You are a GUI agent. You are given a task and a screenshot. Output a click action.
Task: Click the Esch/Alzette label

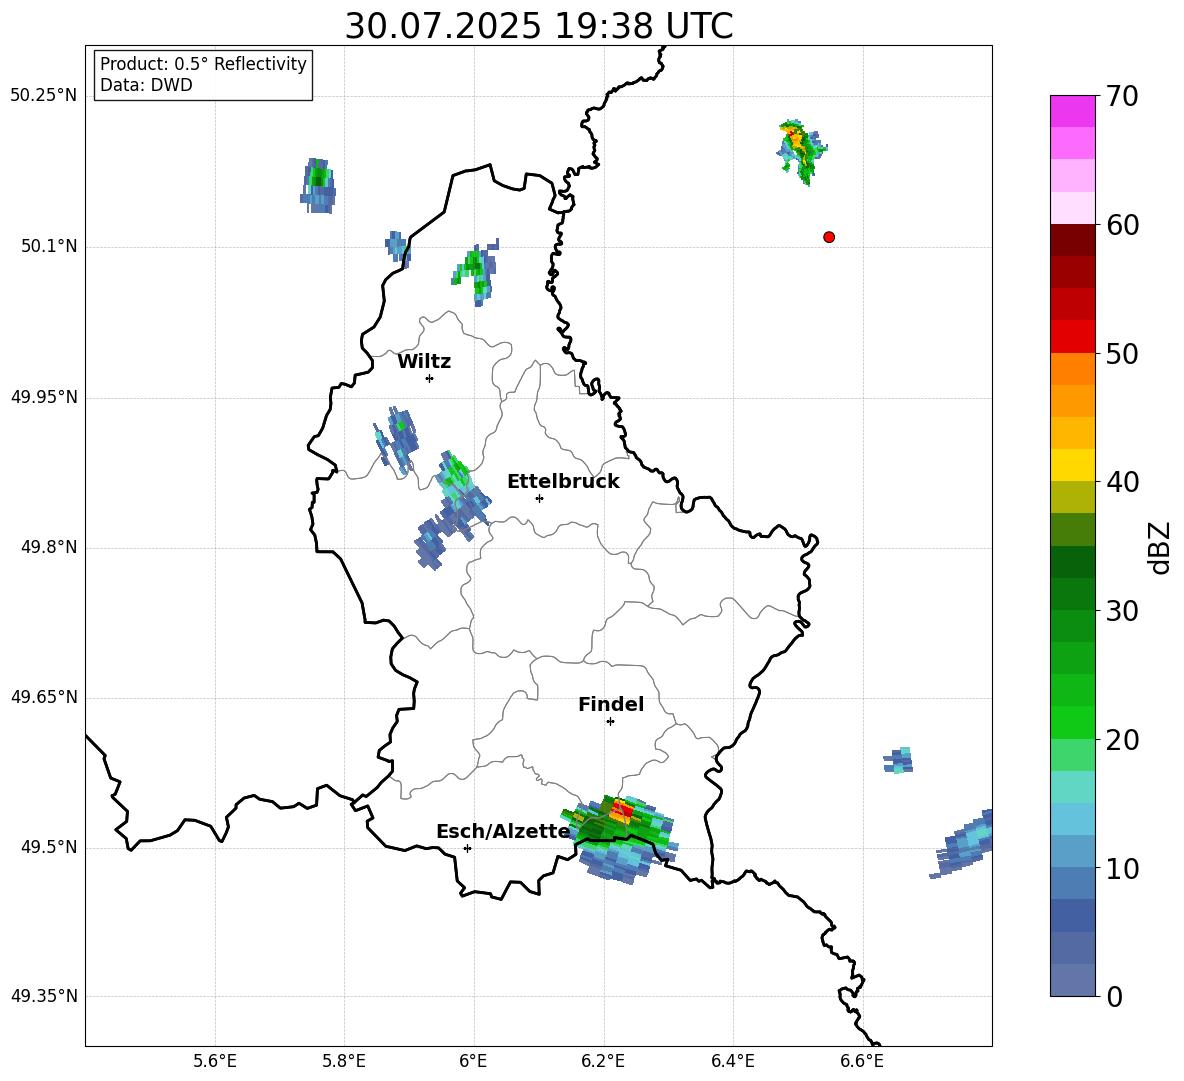click(x=503, y=831)
